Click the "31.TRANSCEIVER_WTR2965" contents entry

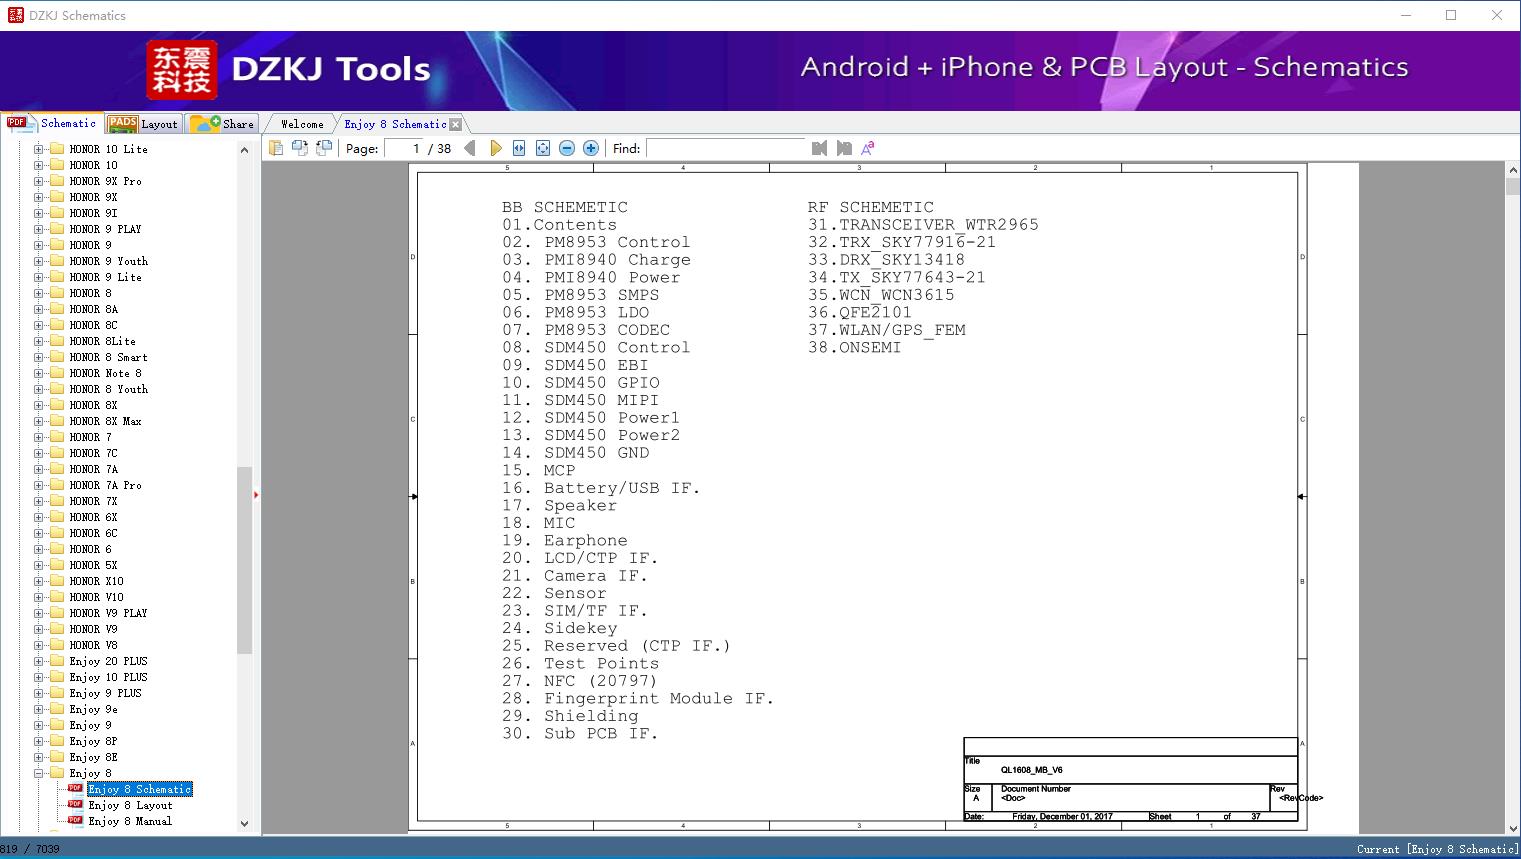[923, 225]
